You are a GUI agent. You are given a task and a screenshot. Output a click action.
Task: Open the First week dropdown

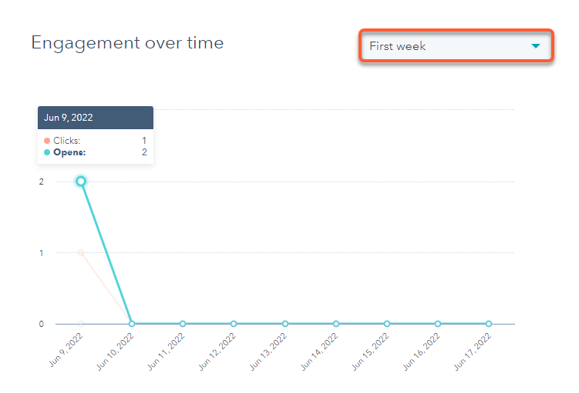456,46
